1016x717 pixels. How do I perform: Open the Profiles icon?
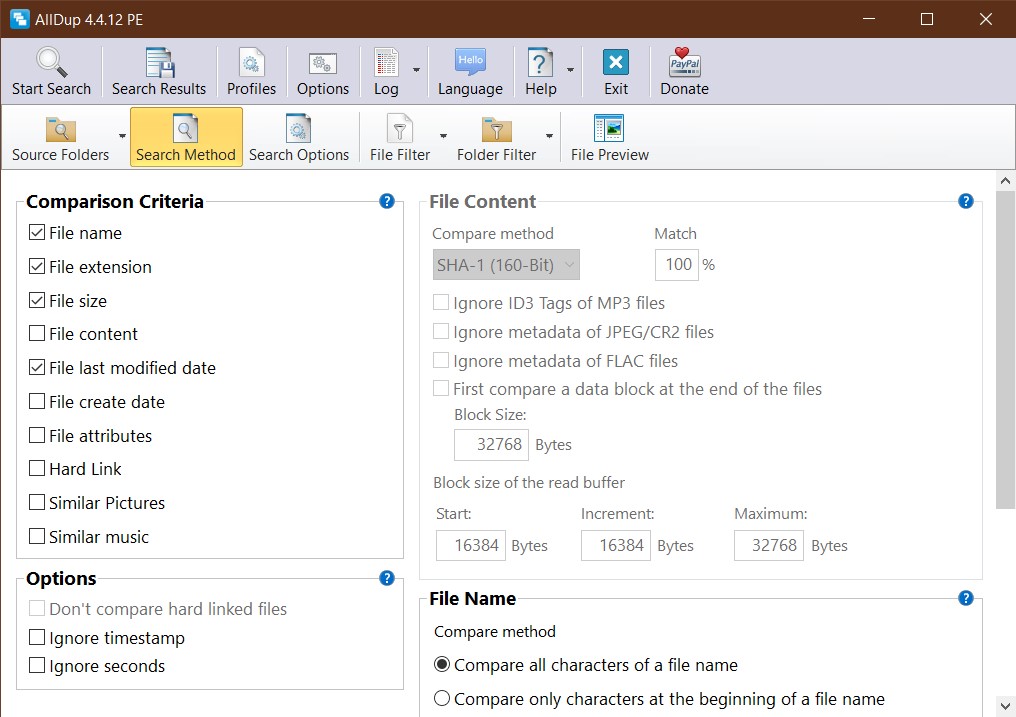251,62
